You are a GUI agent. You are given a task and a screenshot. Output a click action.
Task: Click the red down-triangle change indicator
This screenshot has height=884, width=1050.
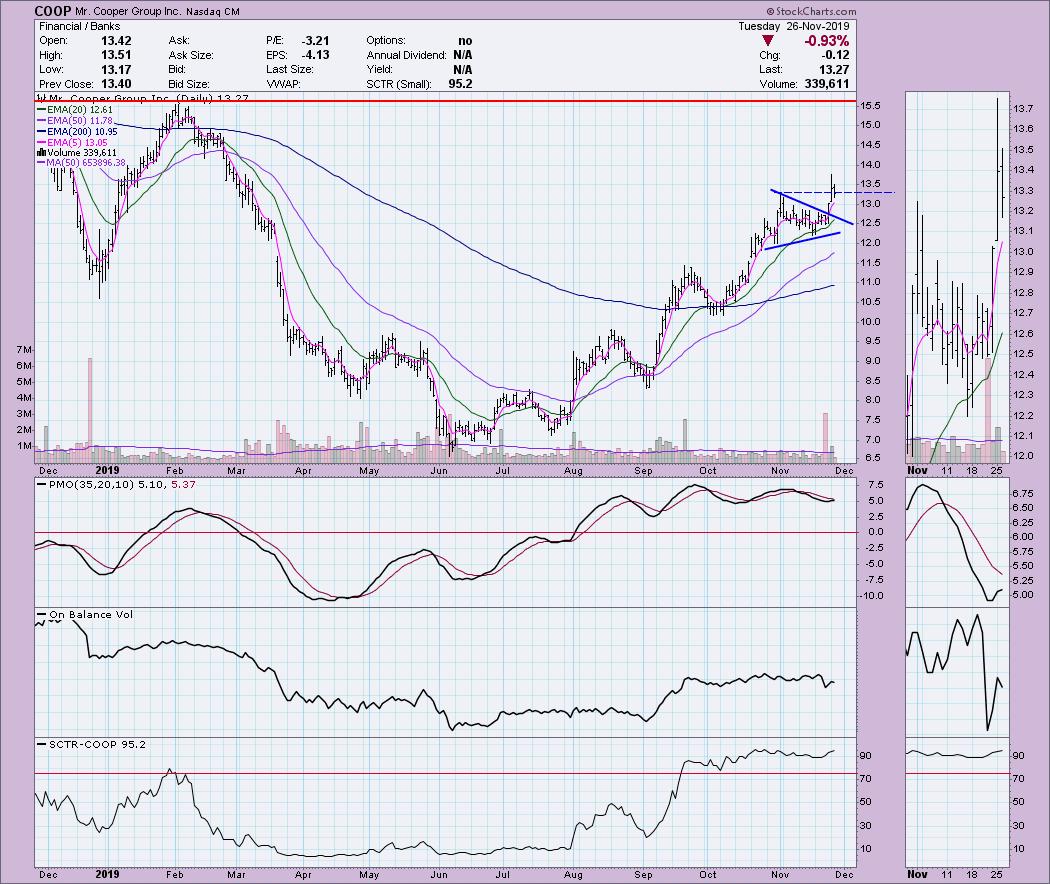pyautogui.click(x=768, y=41)
